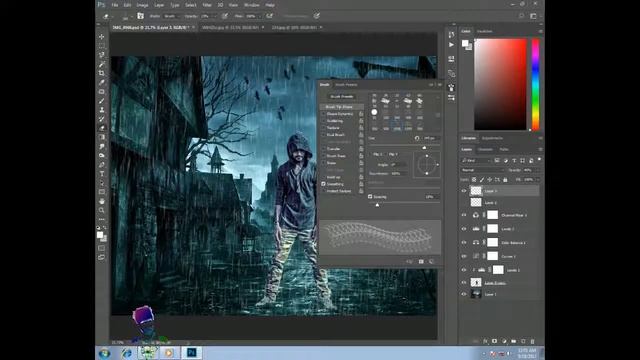Open eraser Mode dropdown in options bar
This screenshot has width=640, height=360.
pos(173,16)
